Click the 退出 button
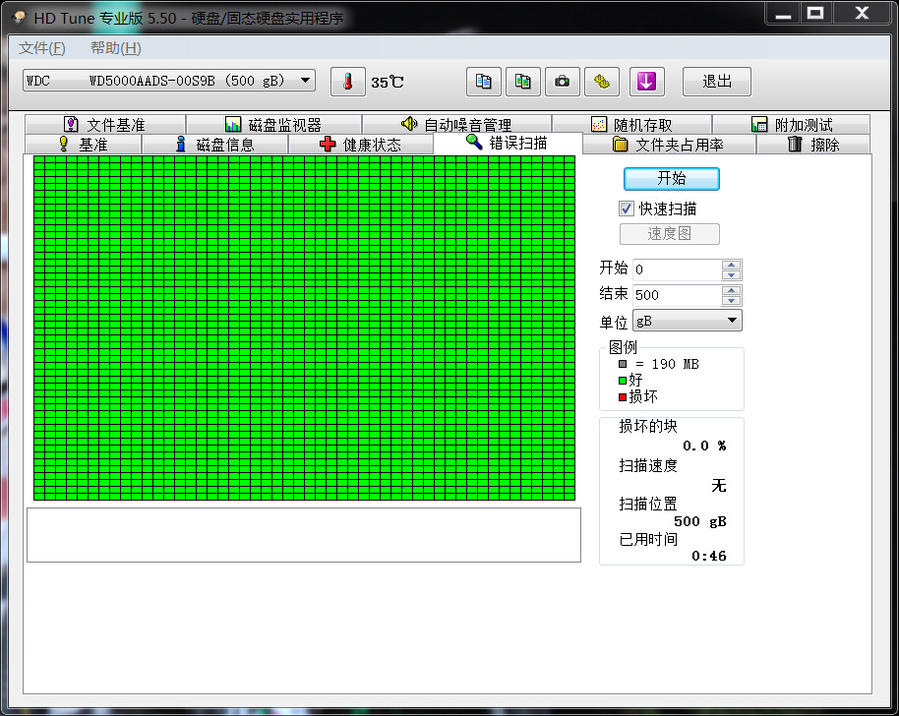Screen dimensions: 899x716 point(717,82)
